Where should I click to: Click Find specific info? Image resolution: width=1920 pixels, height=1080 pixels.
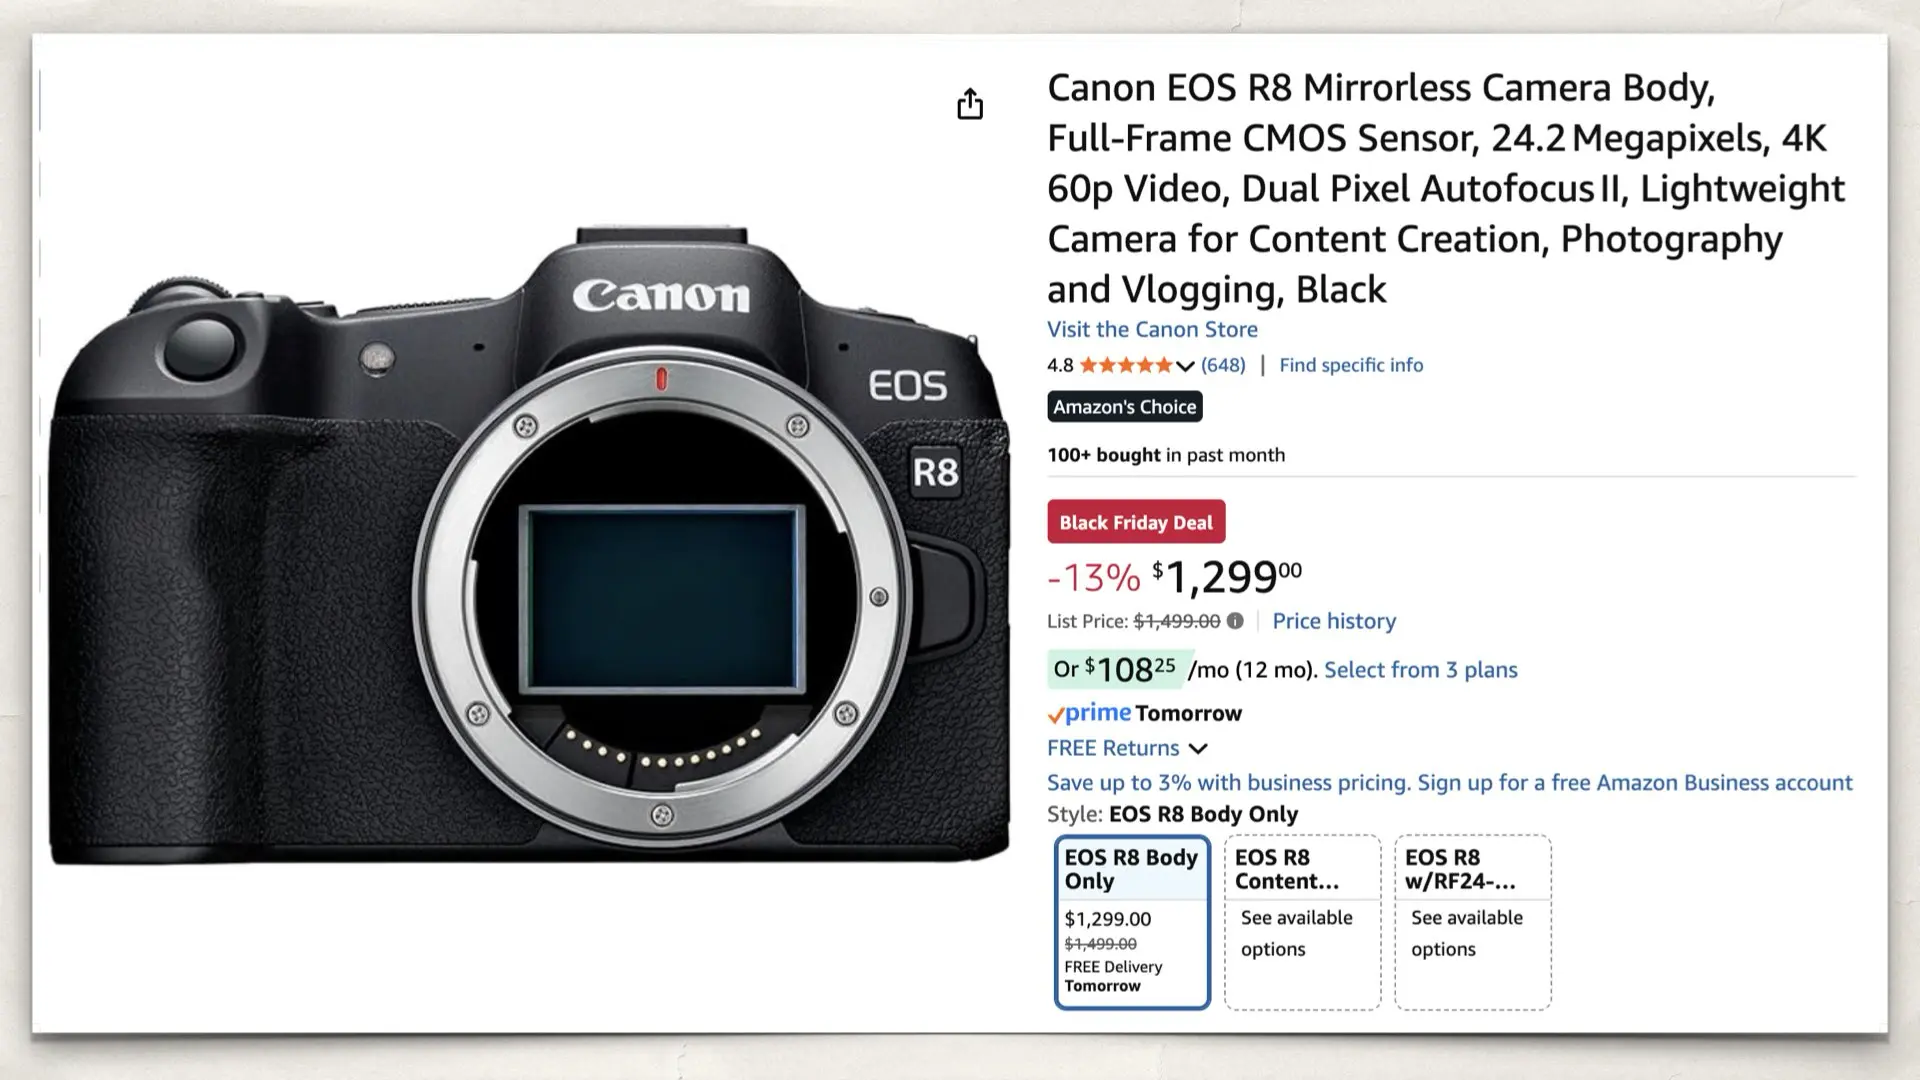(x=1351, y=365)
